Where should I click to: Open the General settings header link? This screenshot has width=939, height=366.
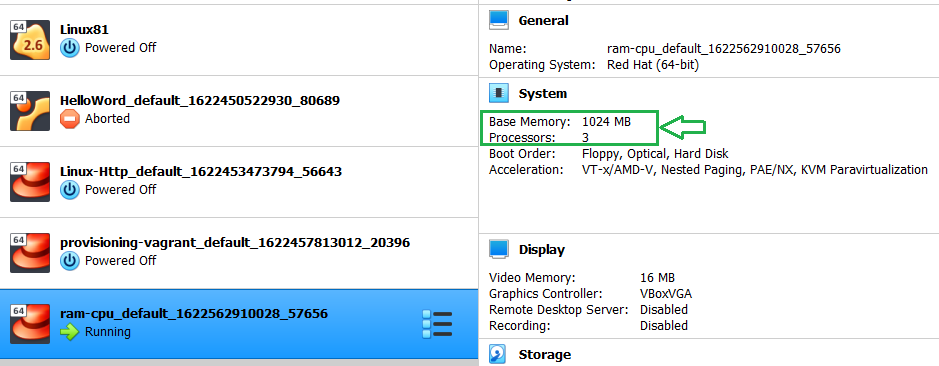(543, 20)
